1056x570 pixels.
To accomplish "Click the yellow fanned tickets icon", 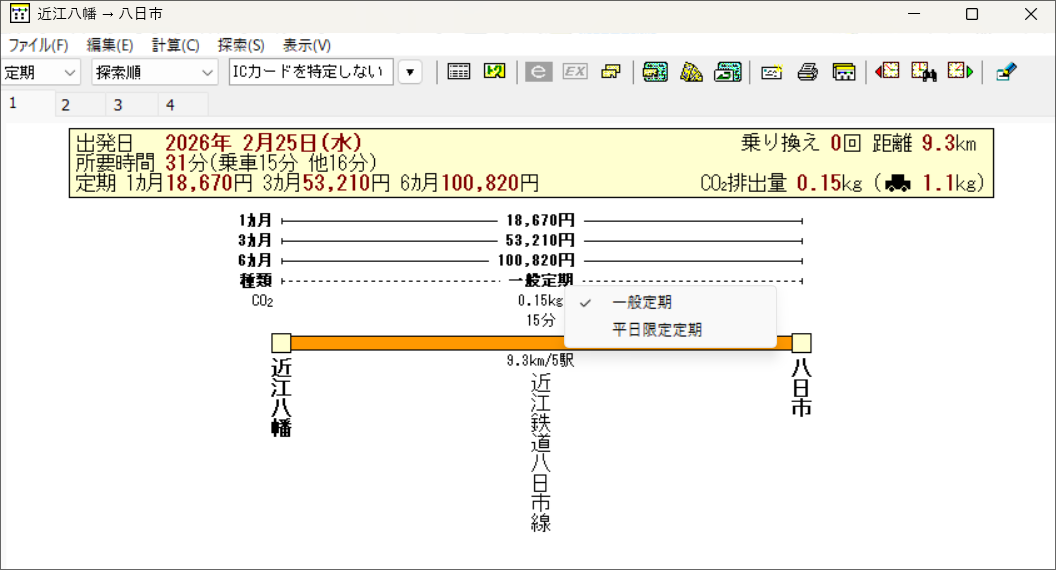I will pyautogui.click(x=691, y=71).
